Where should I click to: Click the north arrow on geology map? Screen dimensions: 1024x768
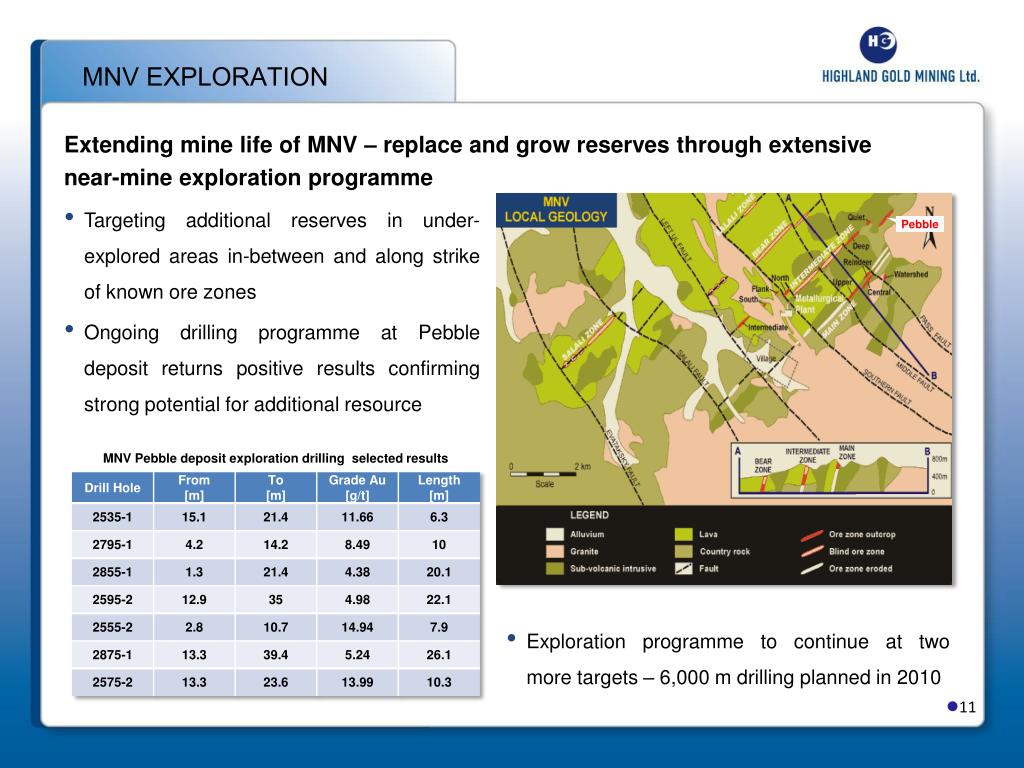pos(930,229)
